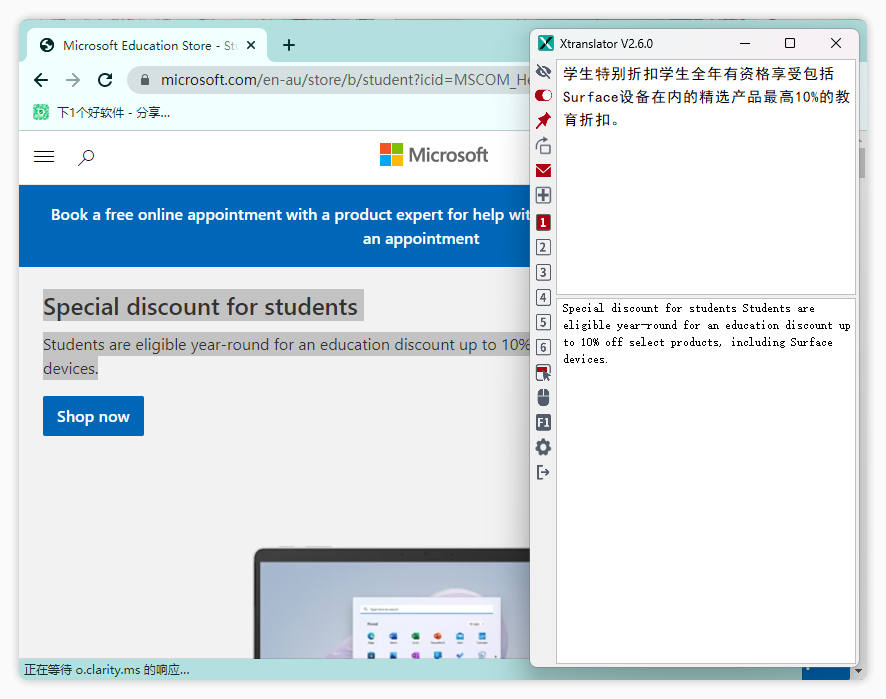Select the Microsoft Education Store tab
This screenshot has height=699, width=886.
147,45
